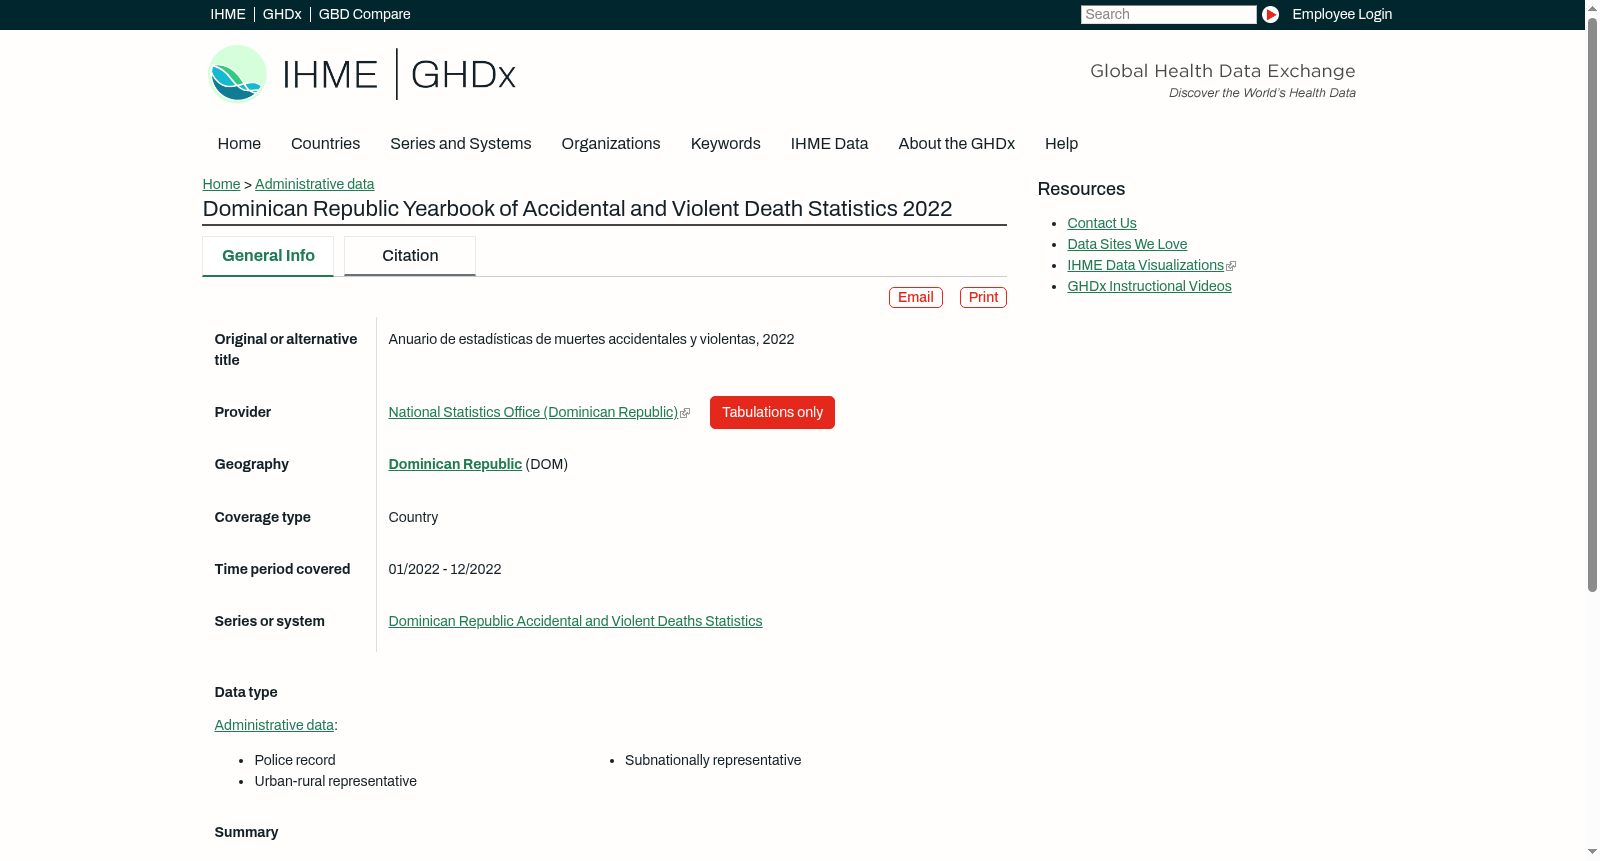Screen dimensions: 1600x861
Task: Click the '01/2022 - 12/2022' time period value
Action: [445, 569]
